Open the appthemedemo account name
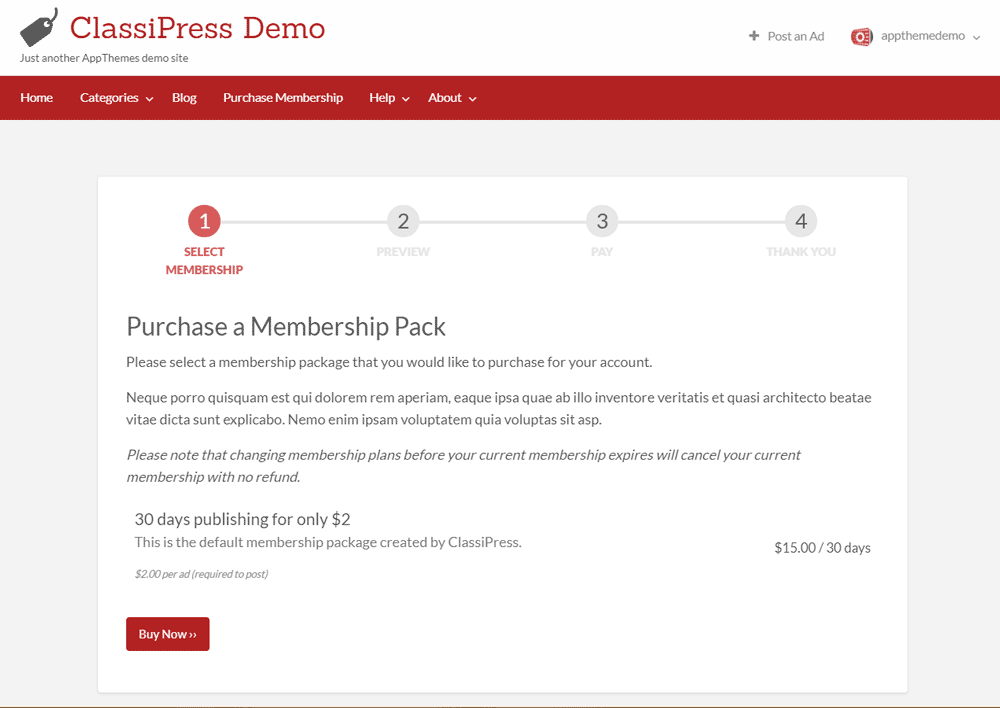The image size is (1000, 708). click(922, 36)
